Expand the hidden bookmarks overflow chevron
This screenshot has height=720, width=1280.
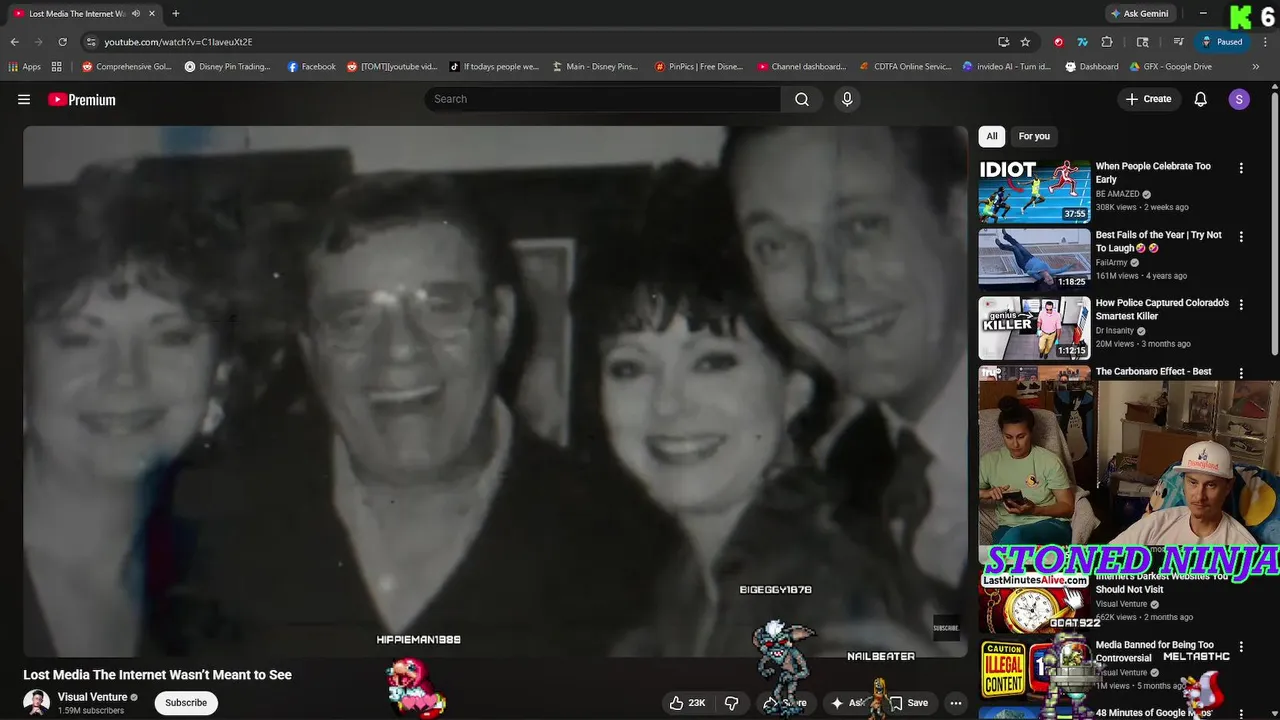pyautogui.click(x=1256, y=67)
